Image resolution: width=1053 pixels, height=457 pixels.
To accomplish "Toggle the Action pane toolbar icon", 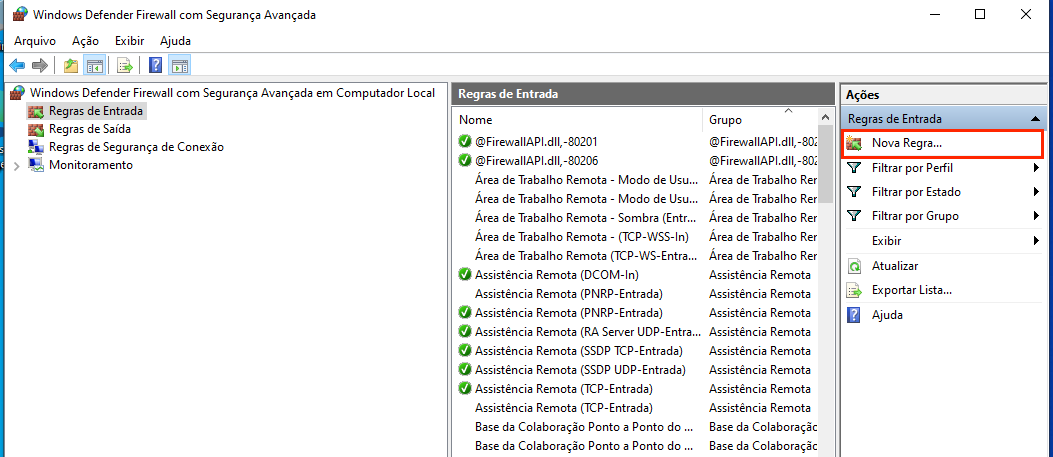I will 179,65.
